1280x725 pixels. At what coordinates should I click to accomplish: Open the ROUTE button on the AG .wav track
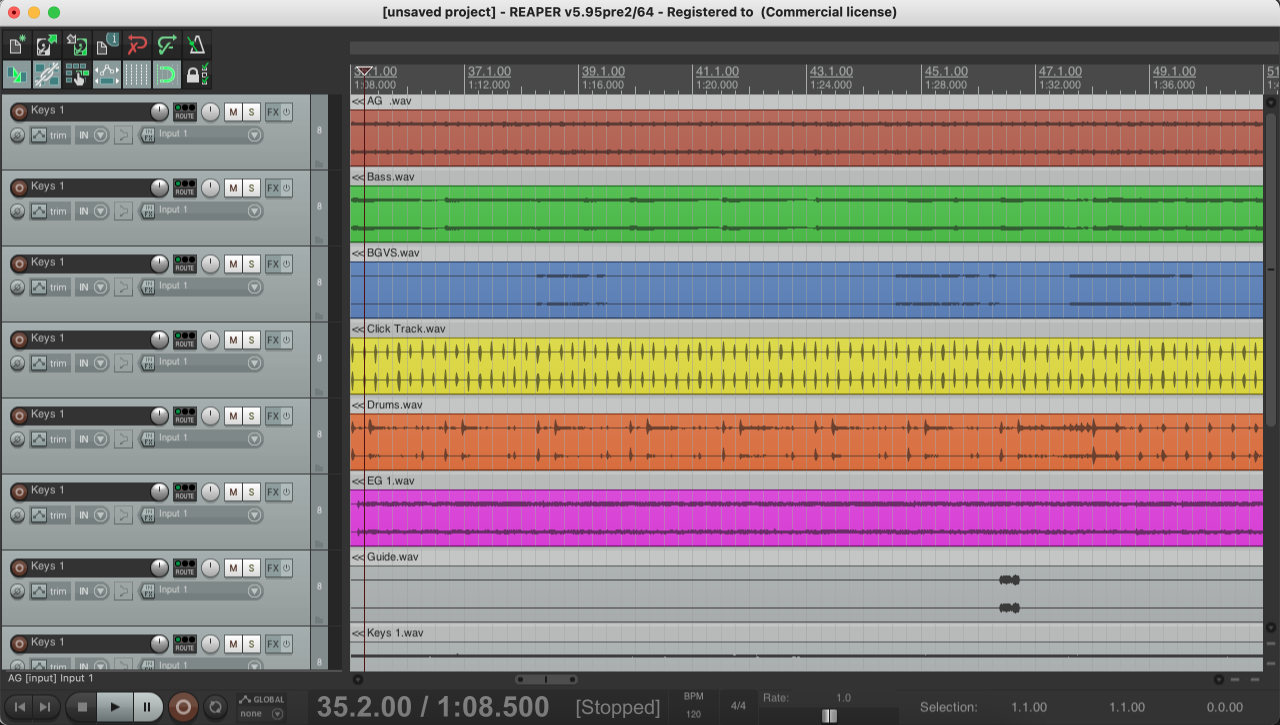[x=185, y=111]
